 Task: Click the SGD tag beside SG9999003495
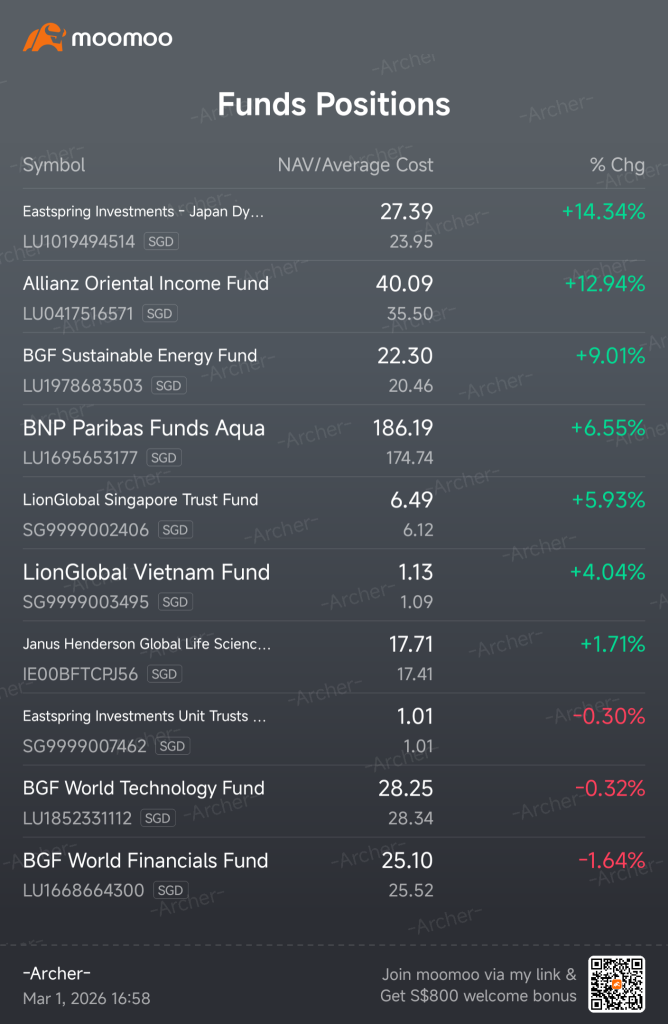click(175, 602)
